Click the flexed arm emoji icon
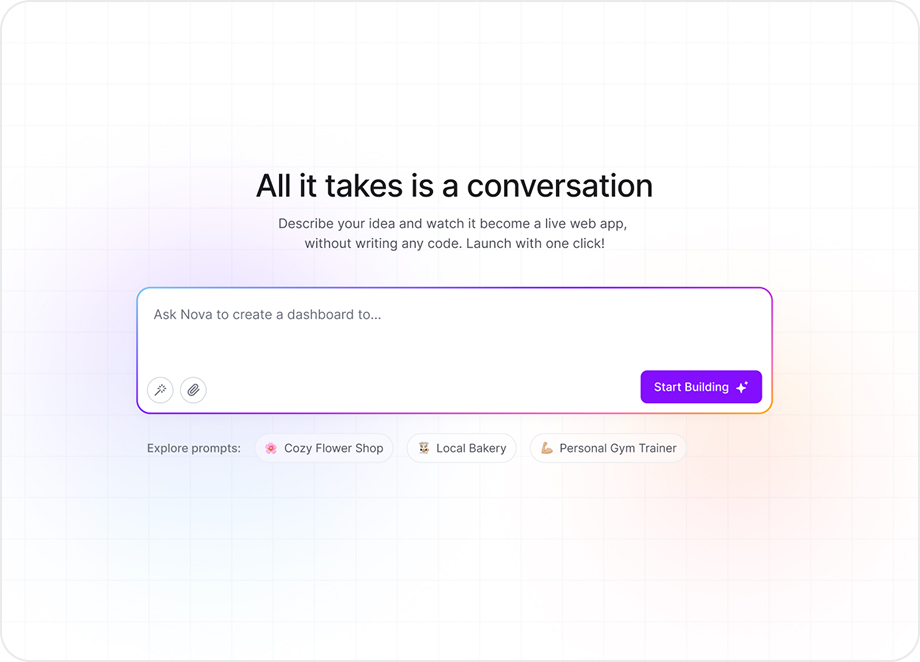Viewport: 920px width, 662px height. tap(547, 448)
